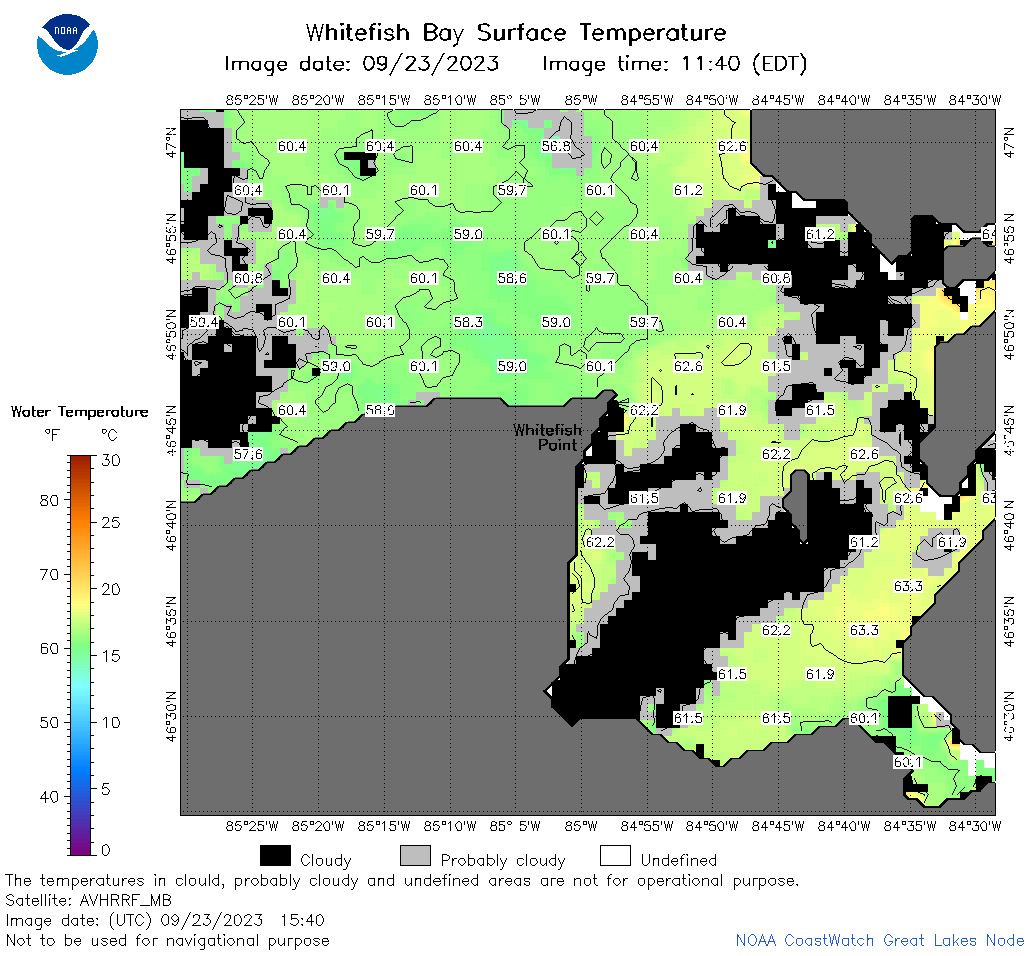Click the 80 mark on the Fahrenheit scale
This screenshot has height=956, width=1035.
pyautogui.click(x=50, y=500)
